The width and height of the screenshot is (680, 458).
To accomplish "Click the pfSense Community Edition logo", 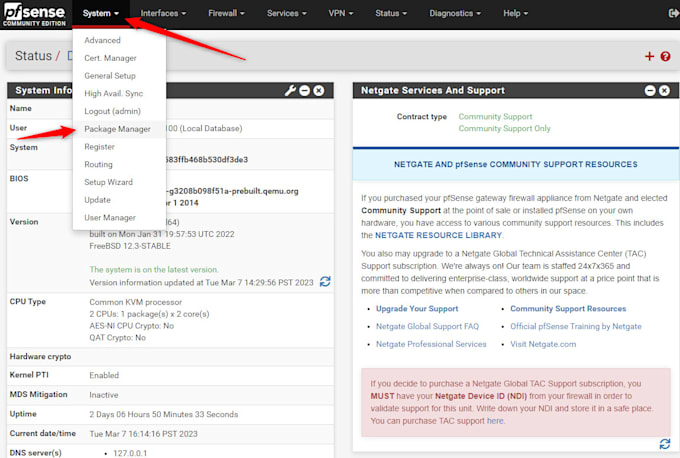I will tap(34, 14).
